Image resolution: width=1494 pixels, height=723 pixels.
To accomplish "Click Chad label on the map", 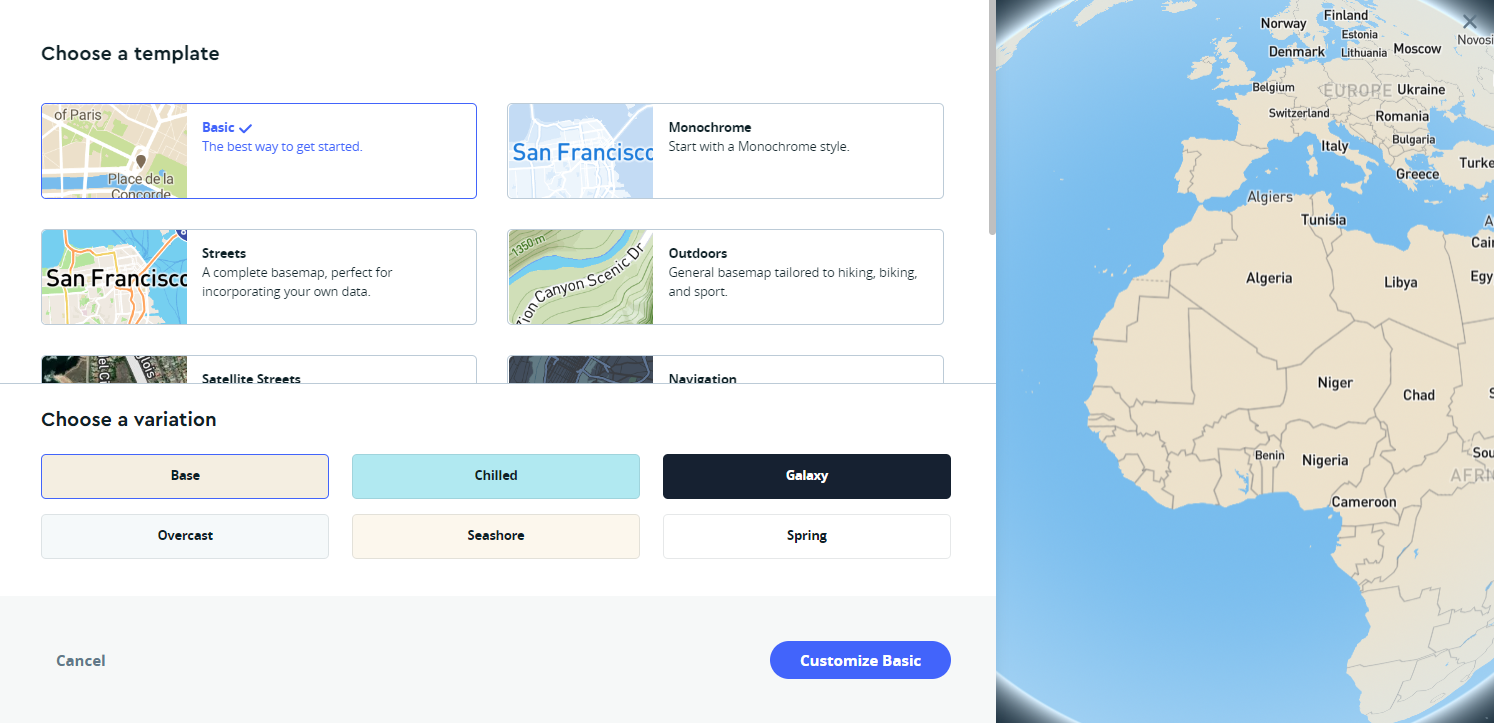I will pyautogui.click(x=1419, y=394).
